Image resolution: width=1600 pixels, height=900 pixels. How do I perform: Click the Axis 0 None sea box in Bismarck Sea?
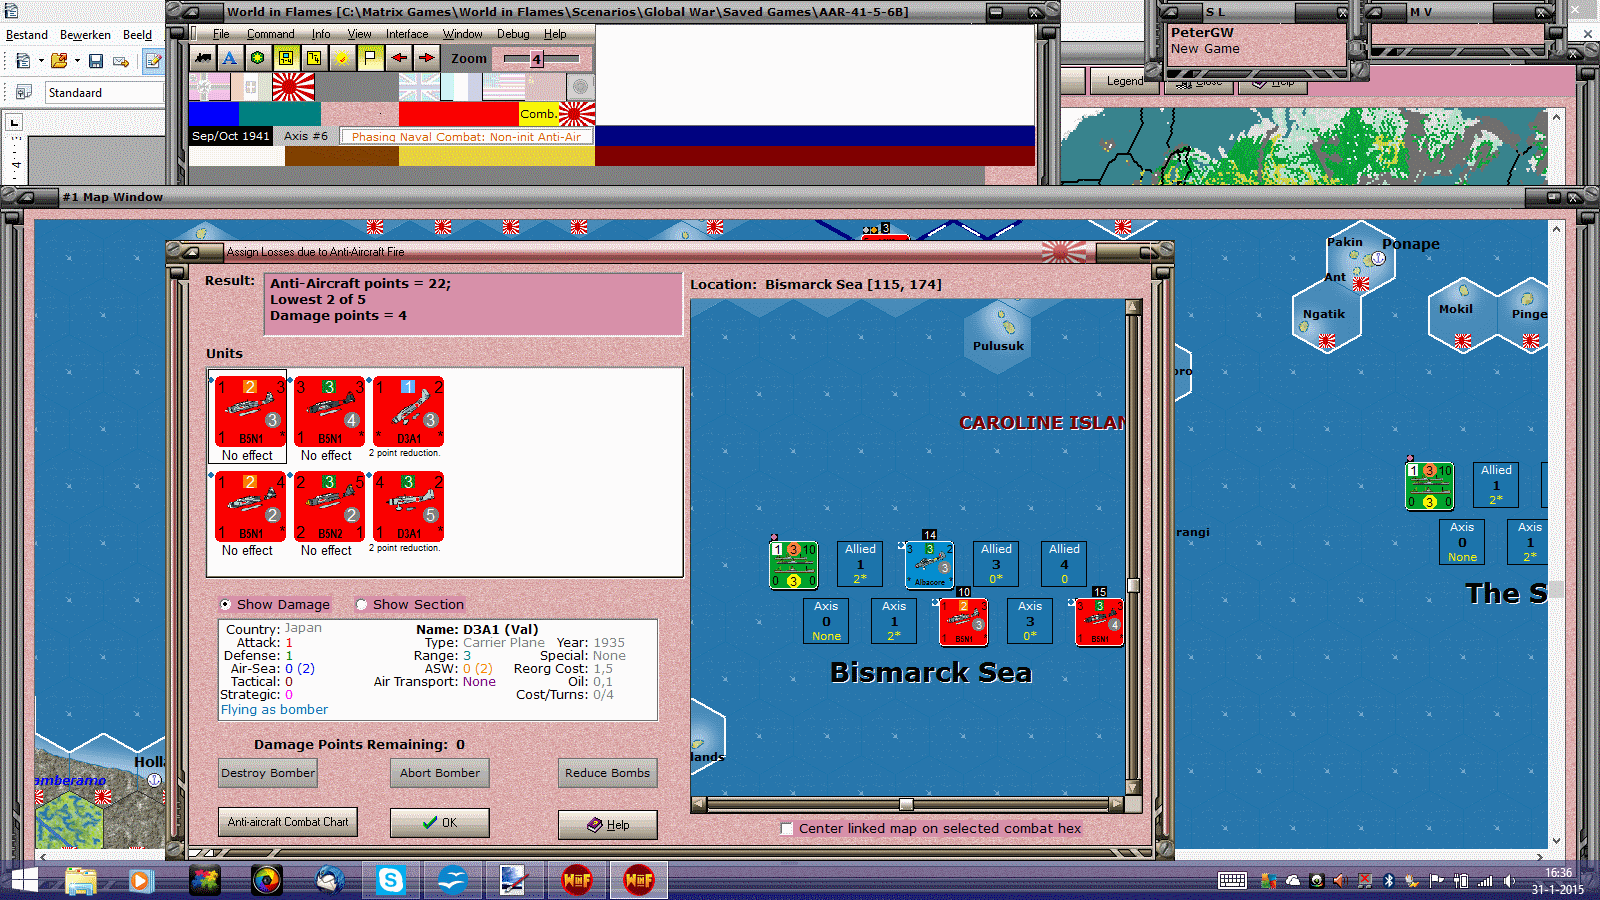tap(826, 621)
